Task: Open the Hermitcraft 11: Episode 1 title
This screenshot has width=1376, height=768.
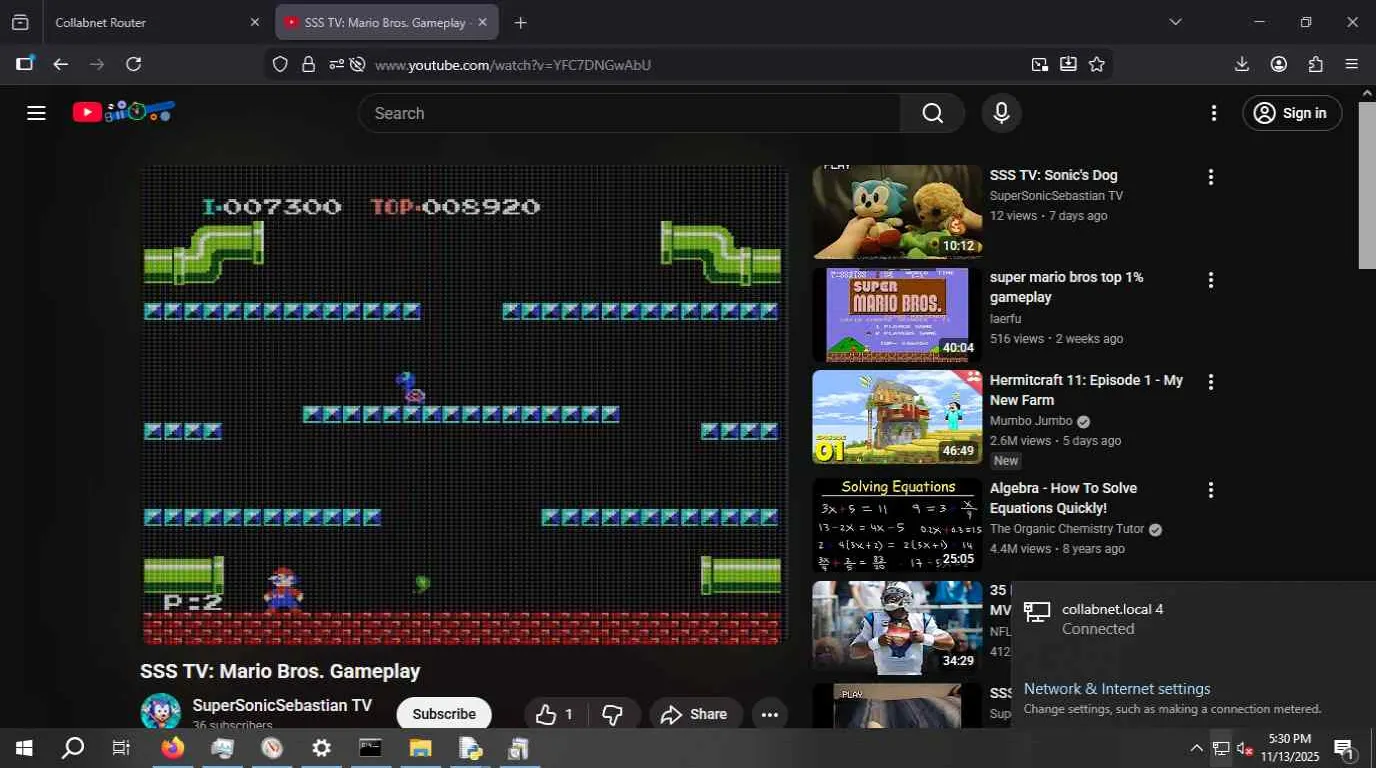Action: point(1087,390)
